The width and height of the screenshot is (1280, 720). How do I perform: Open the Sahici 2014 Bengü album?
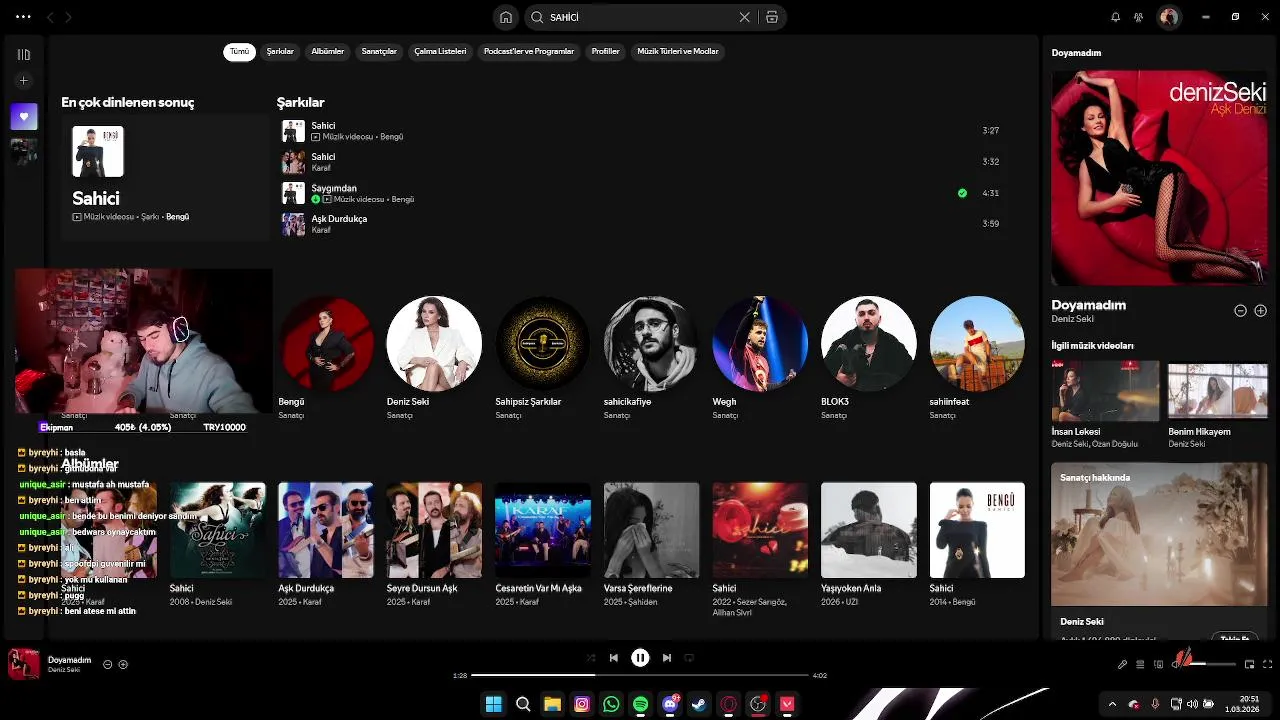pos(977,545)
